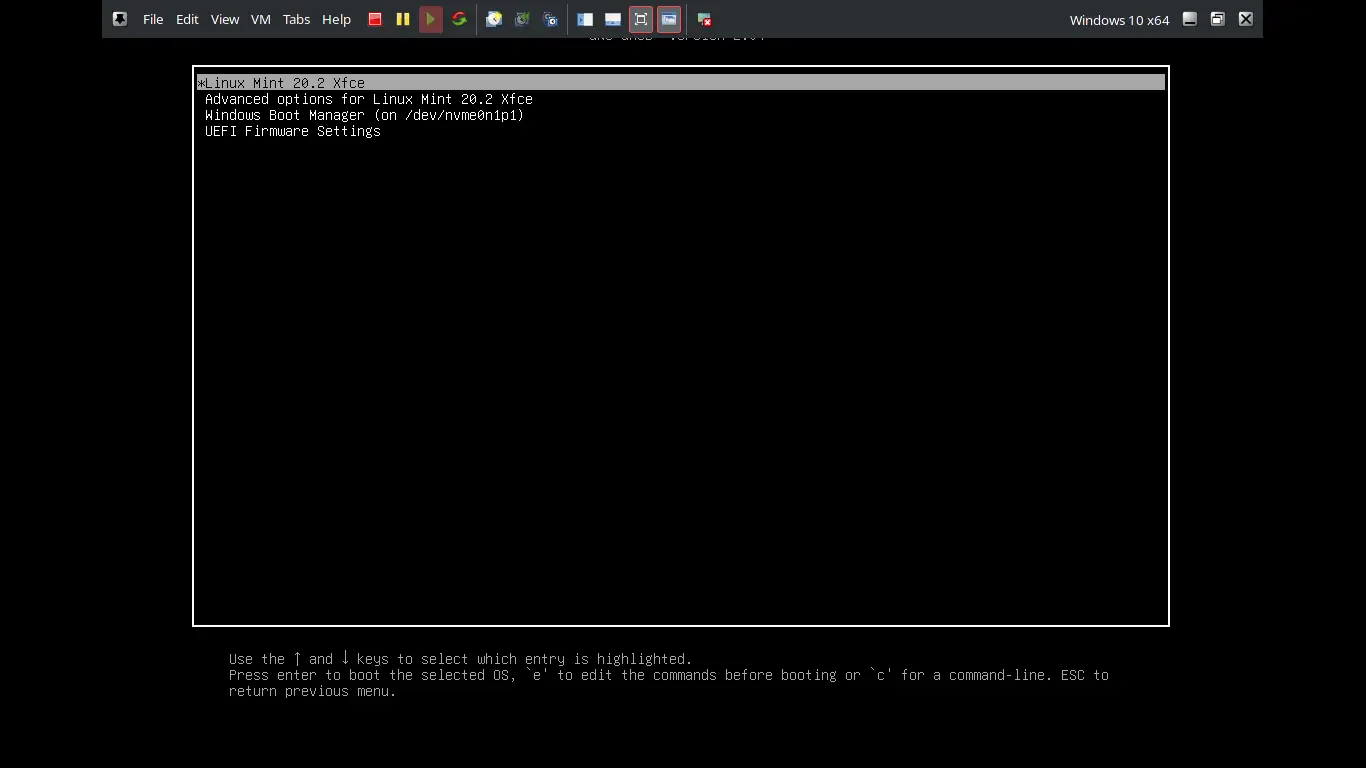Screen dimensions: 1366x768
Task: Click the pin toolbar icon
Action: coord(120,19)
